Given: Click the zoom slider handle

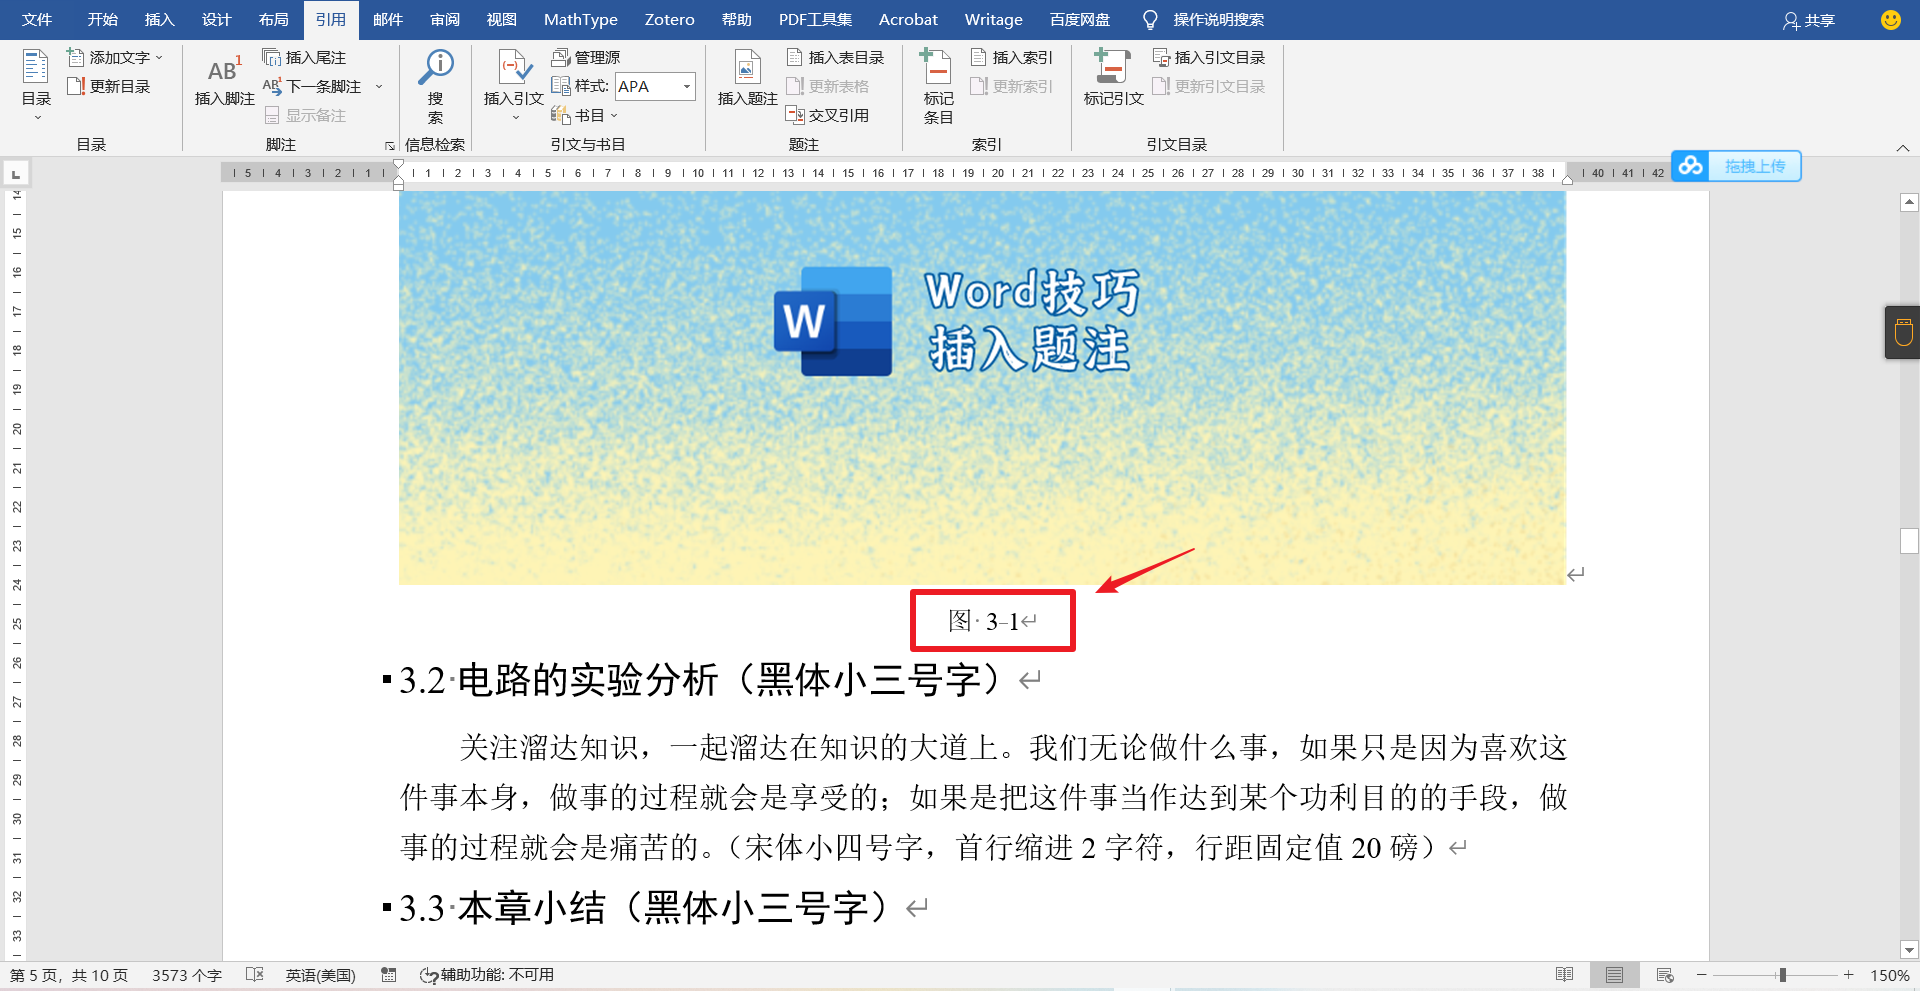Looking at the screenshot, I should click(x=1782, y=975).
